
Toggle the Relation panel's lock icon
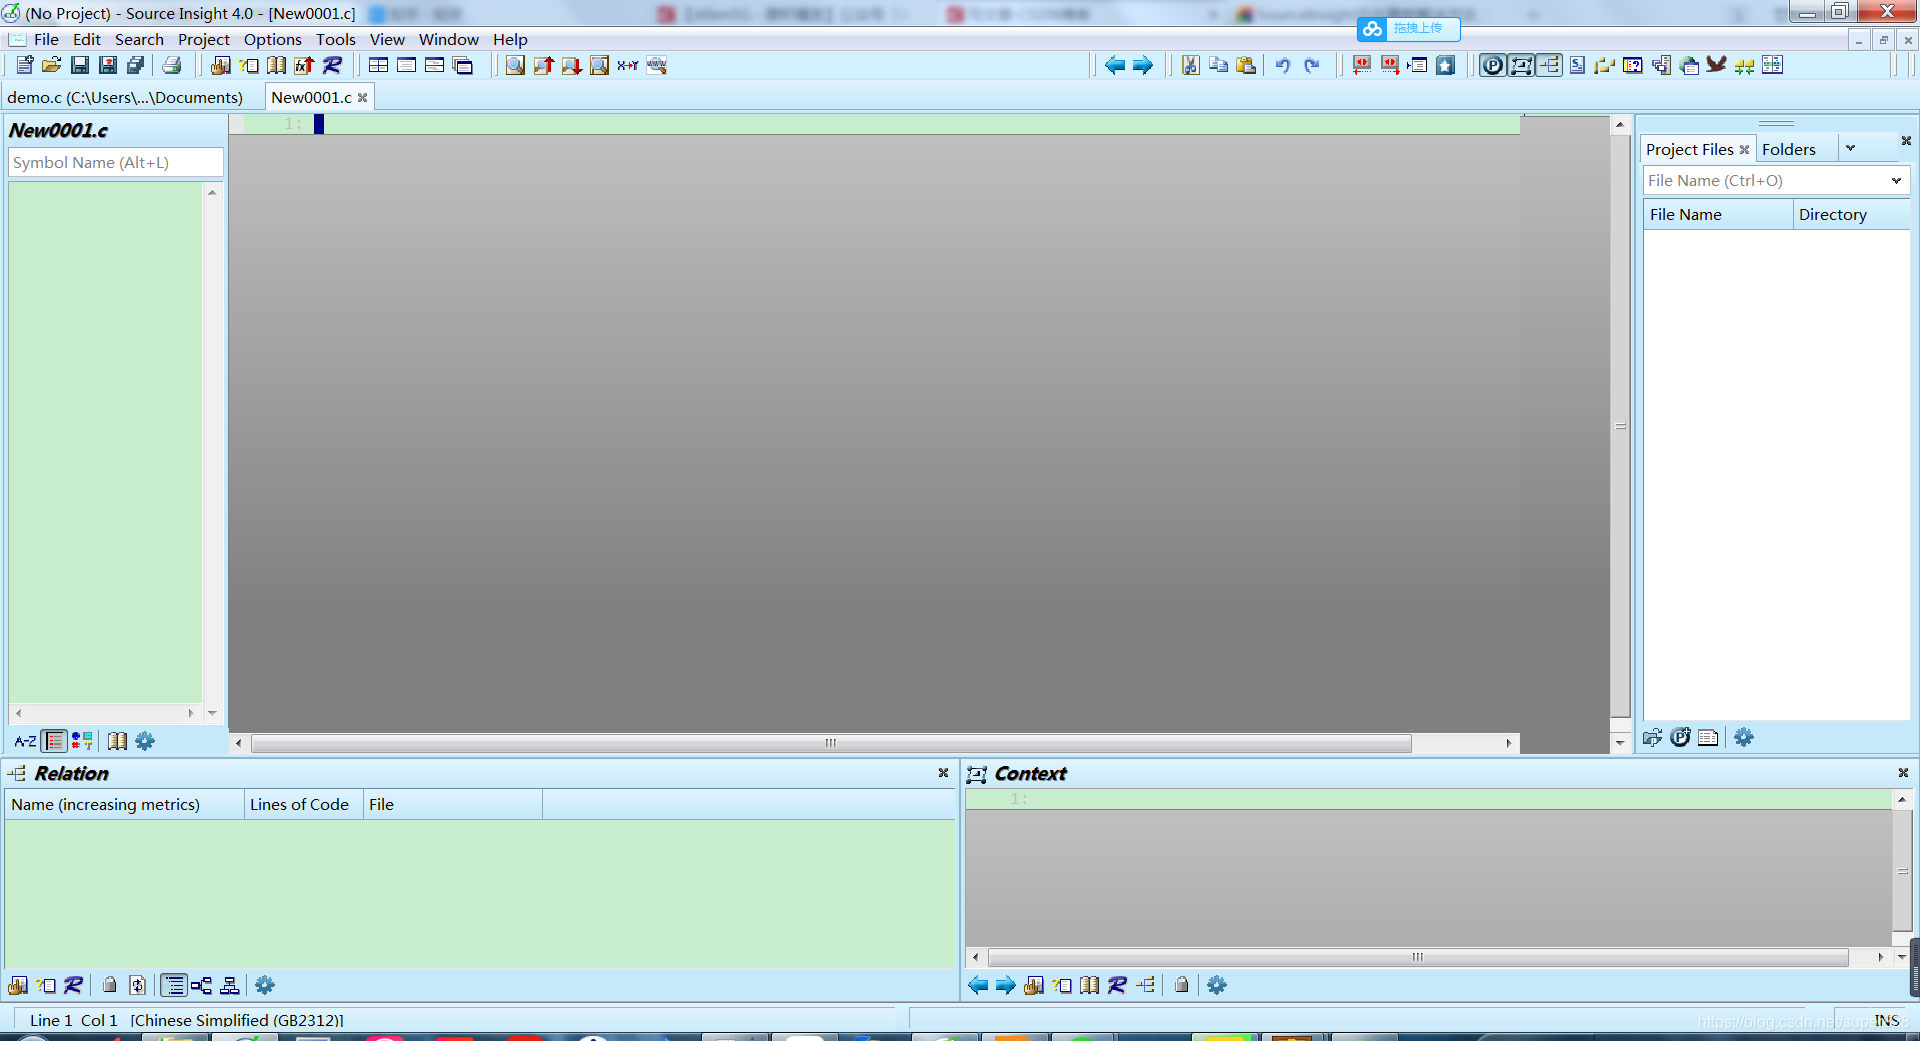coord(110,985)
